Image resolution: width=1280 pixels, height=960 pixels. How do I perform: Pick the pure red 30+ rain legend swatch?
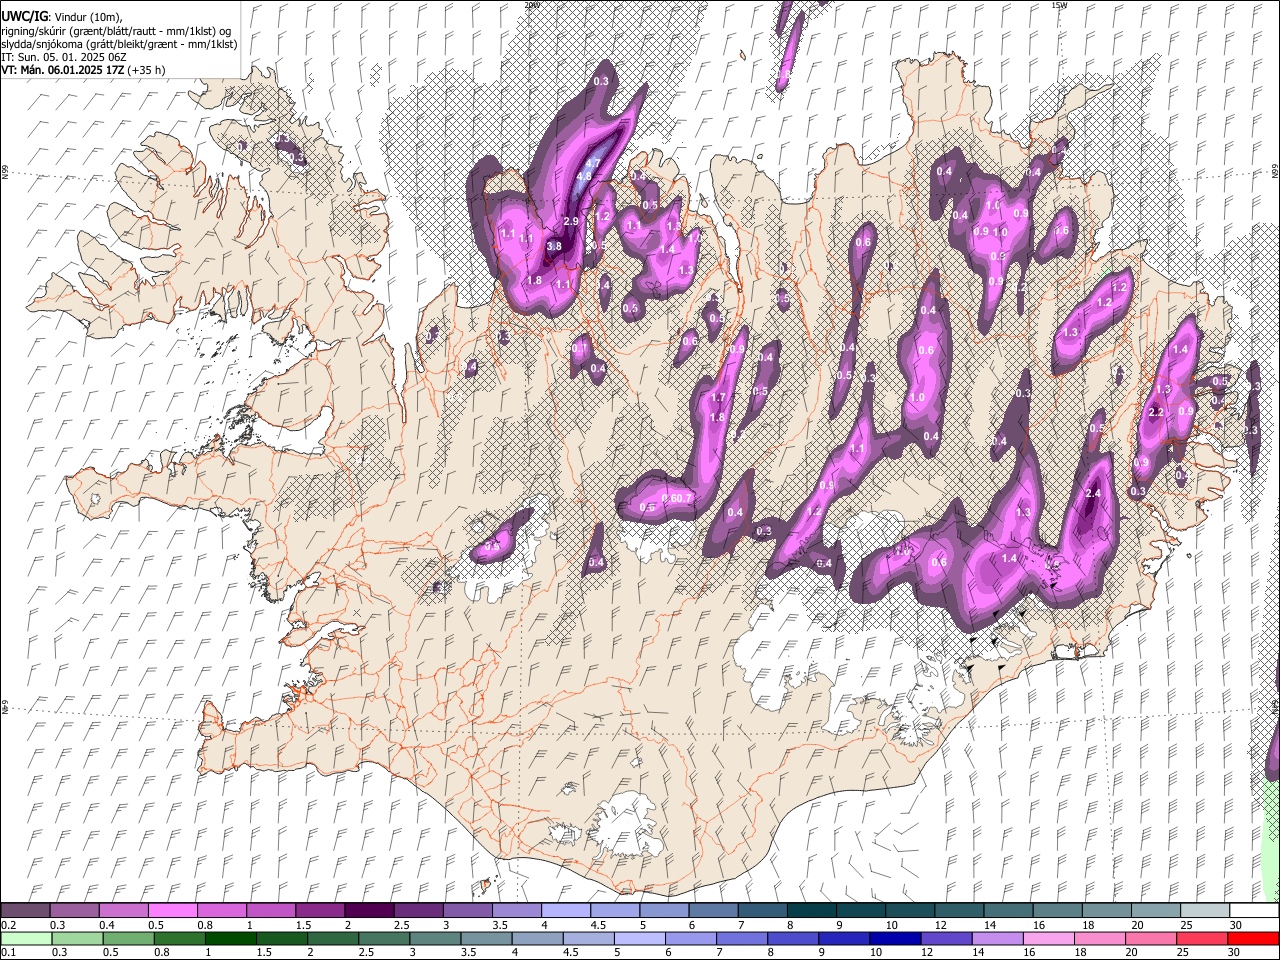(x=1253, y=939)
